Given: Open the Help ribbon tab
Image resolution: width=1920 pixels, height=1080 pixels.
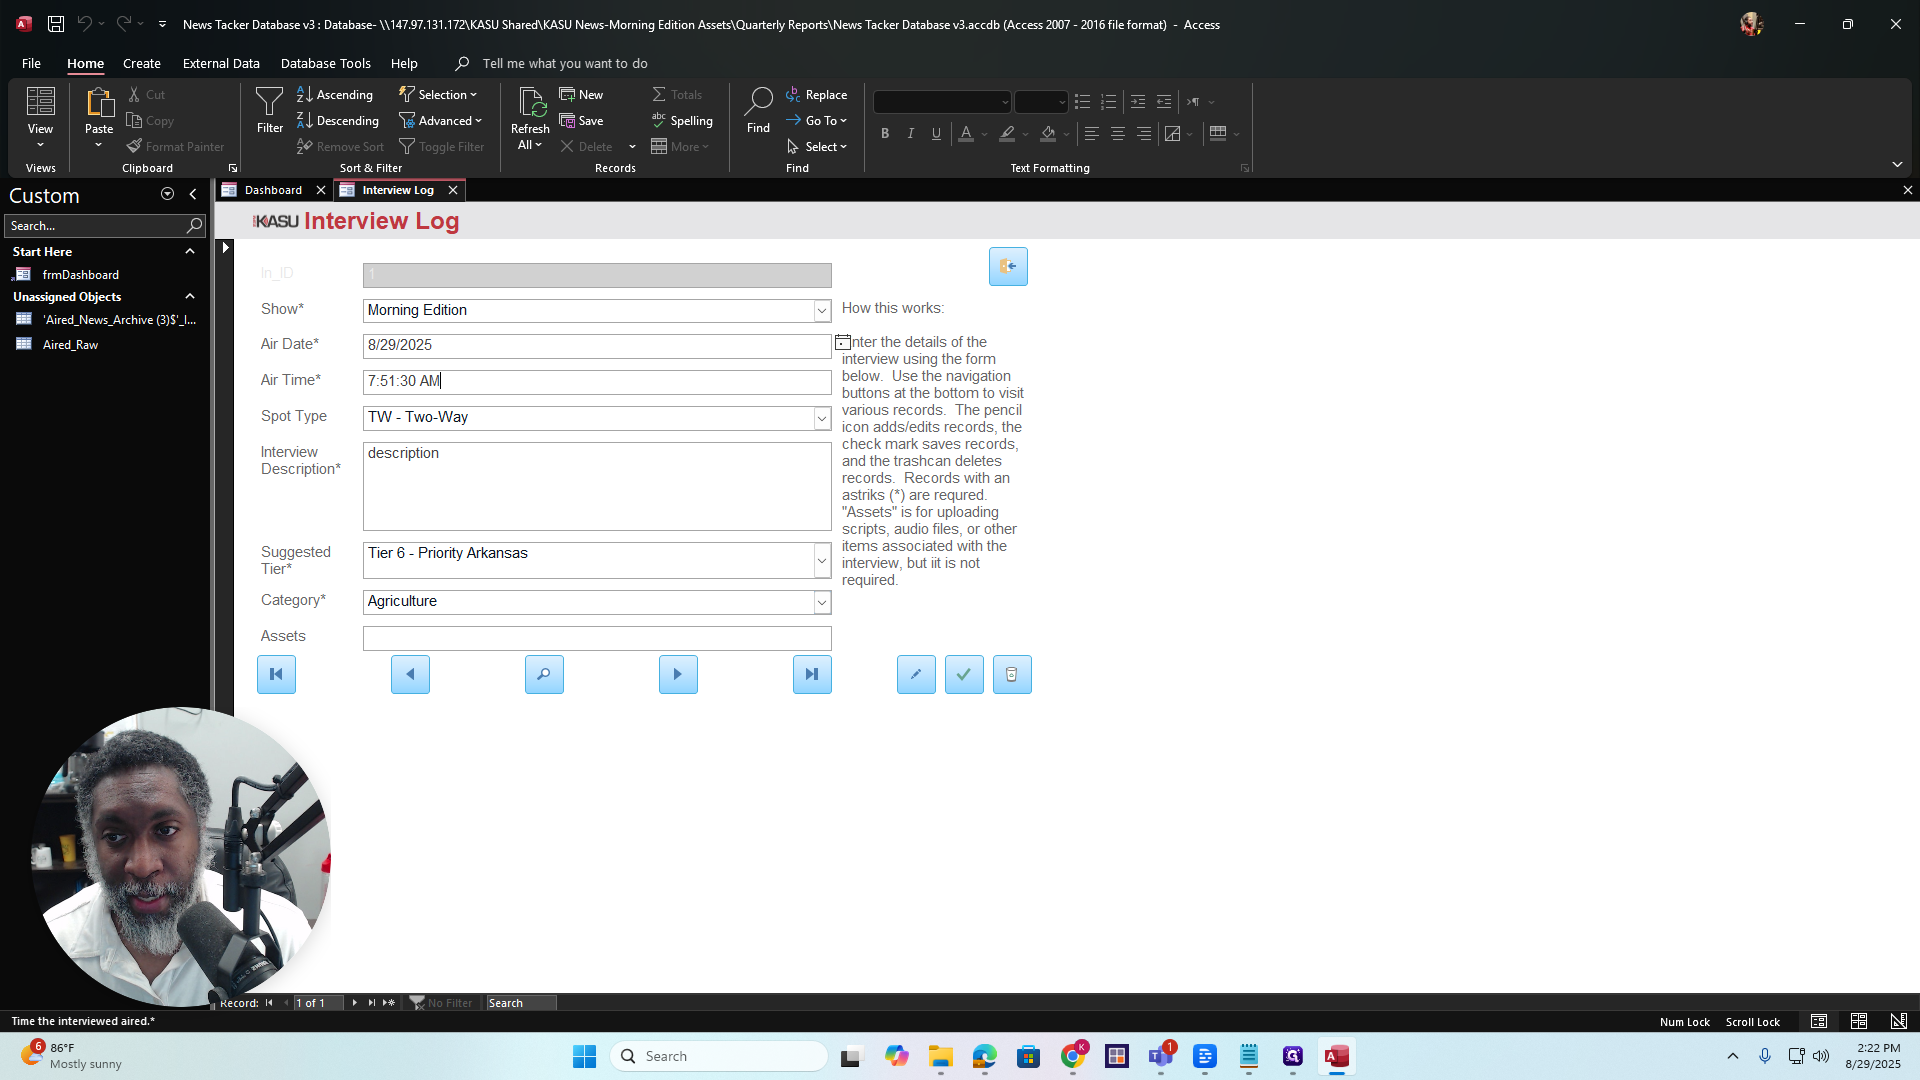Looking at the screenshot, I should click(404, 63).
